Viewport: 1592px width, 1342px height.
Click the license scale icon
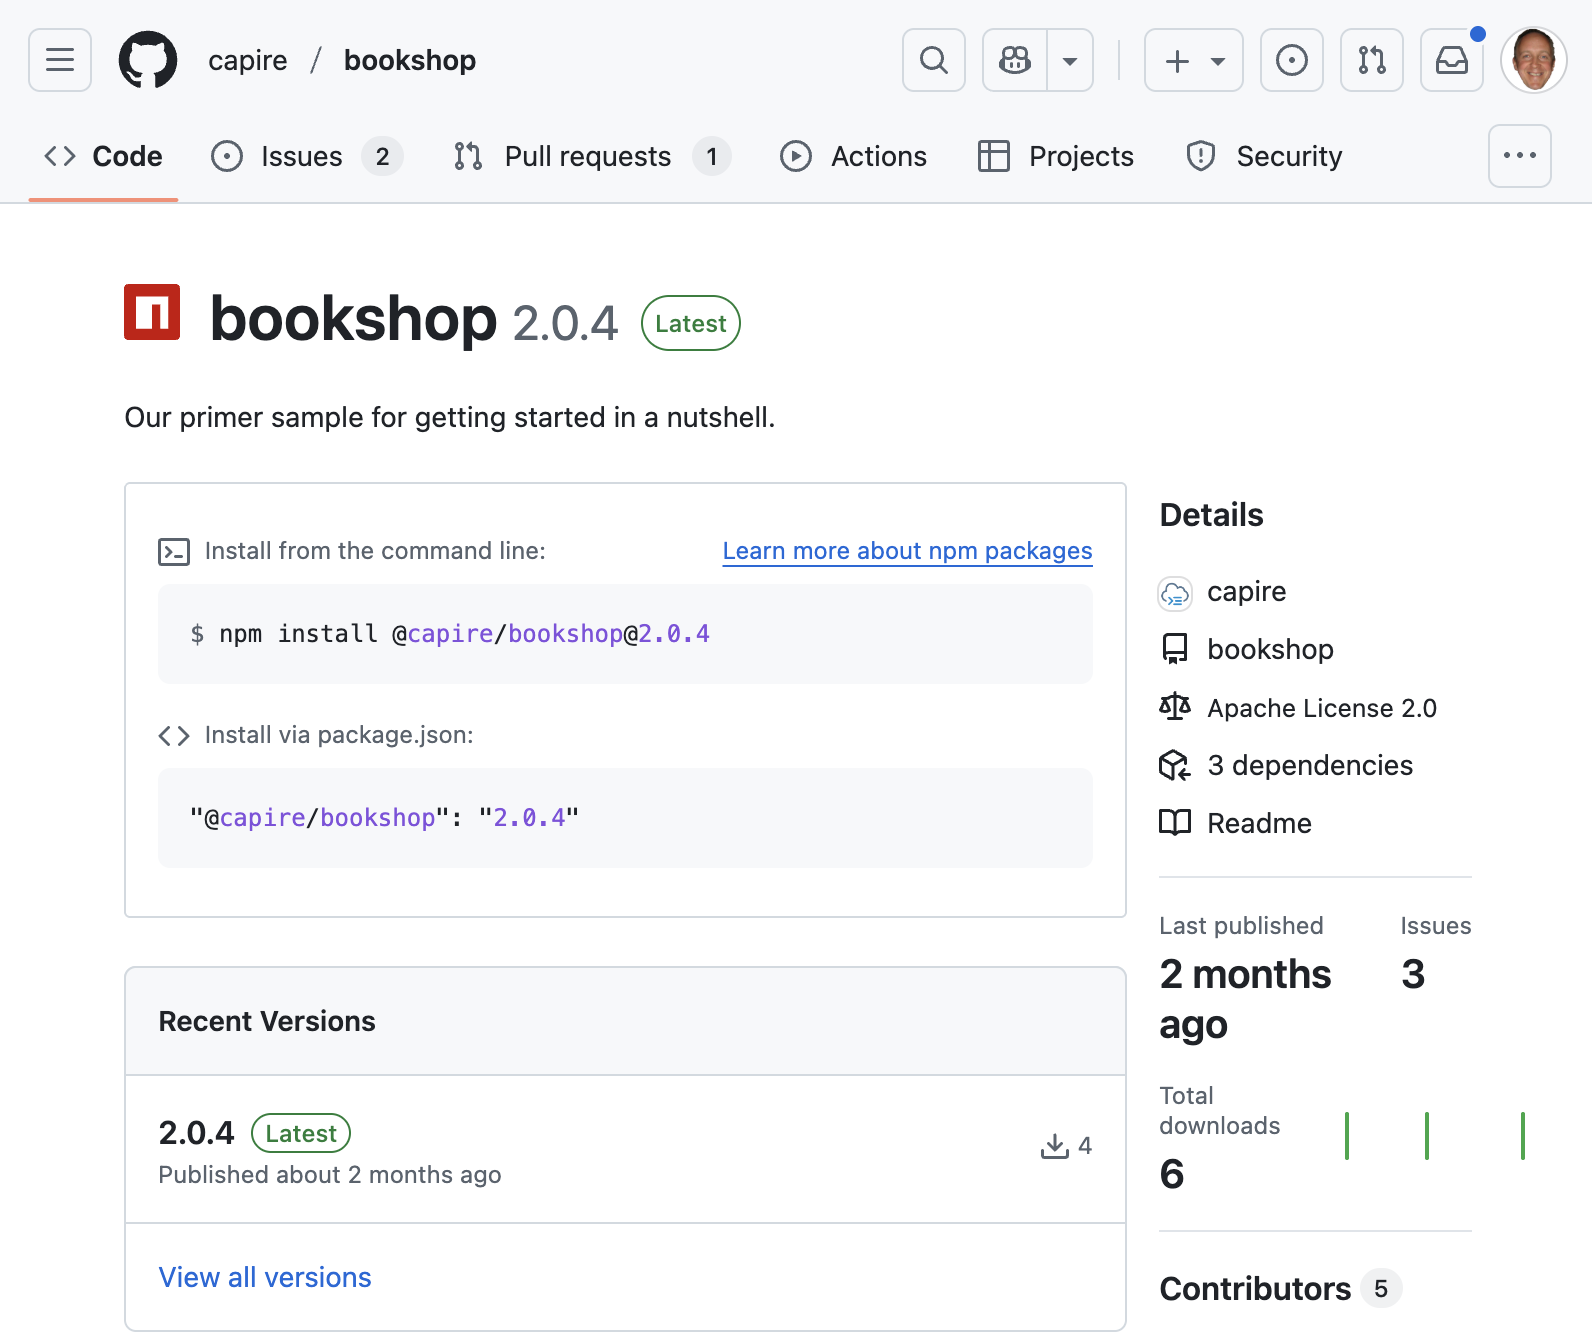point(1175,707)
